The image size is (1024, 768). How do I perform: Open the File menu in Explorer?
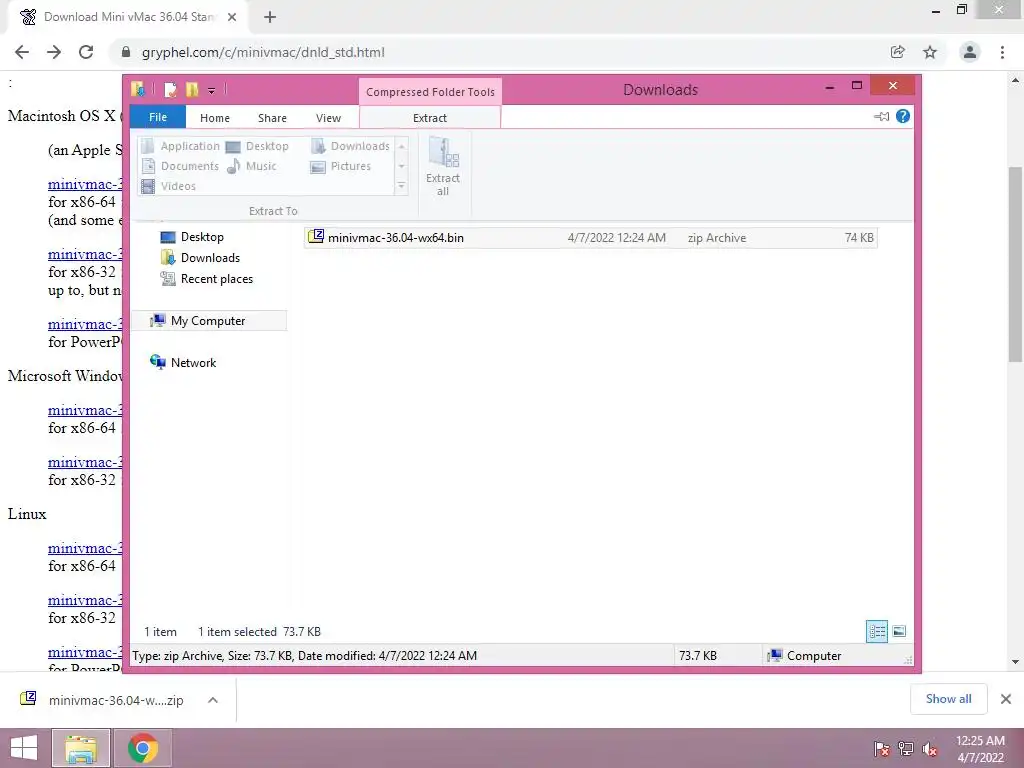[x=158, y=118]
